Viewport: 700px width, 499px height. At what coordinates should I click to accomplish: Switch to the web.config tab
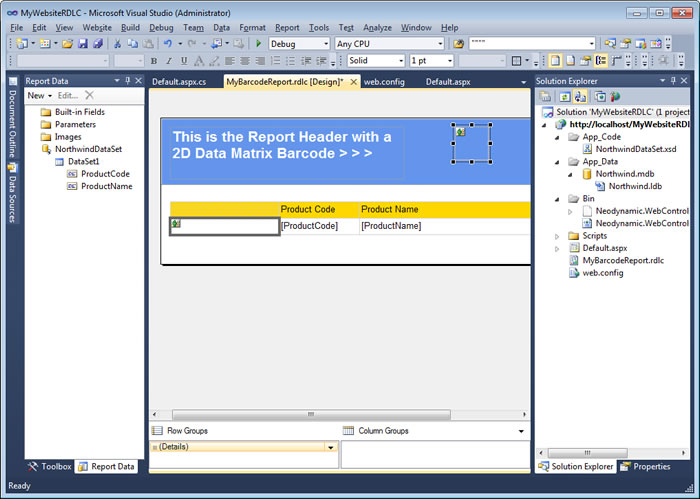pos(384,82)
